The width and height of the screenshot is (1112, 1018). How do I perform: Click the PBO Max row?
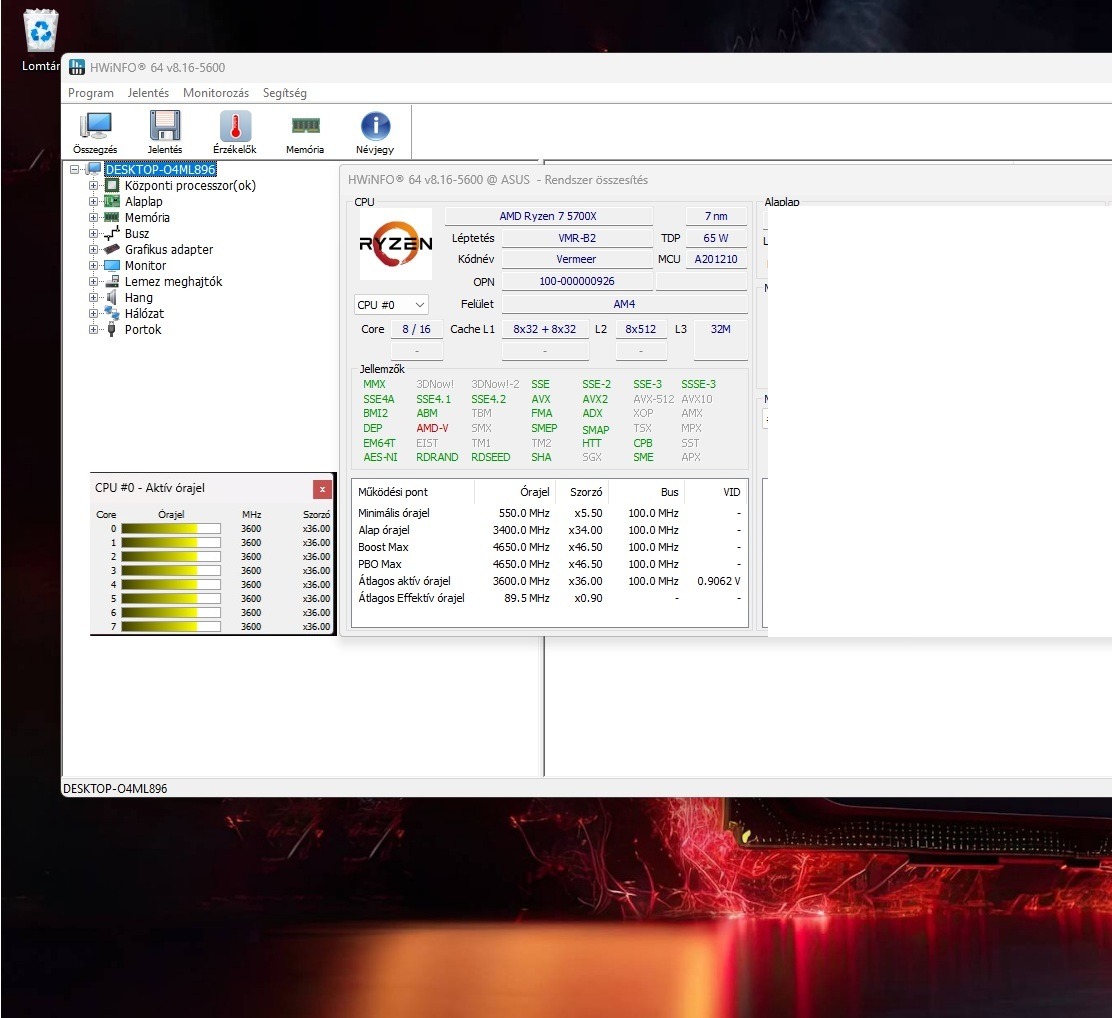[x=550, y=564]
